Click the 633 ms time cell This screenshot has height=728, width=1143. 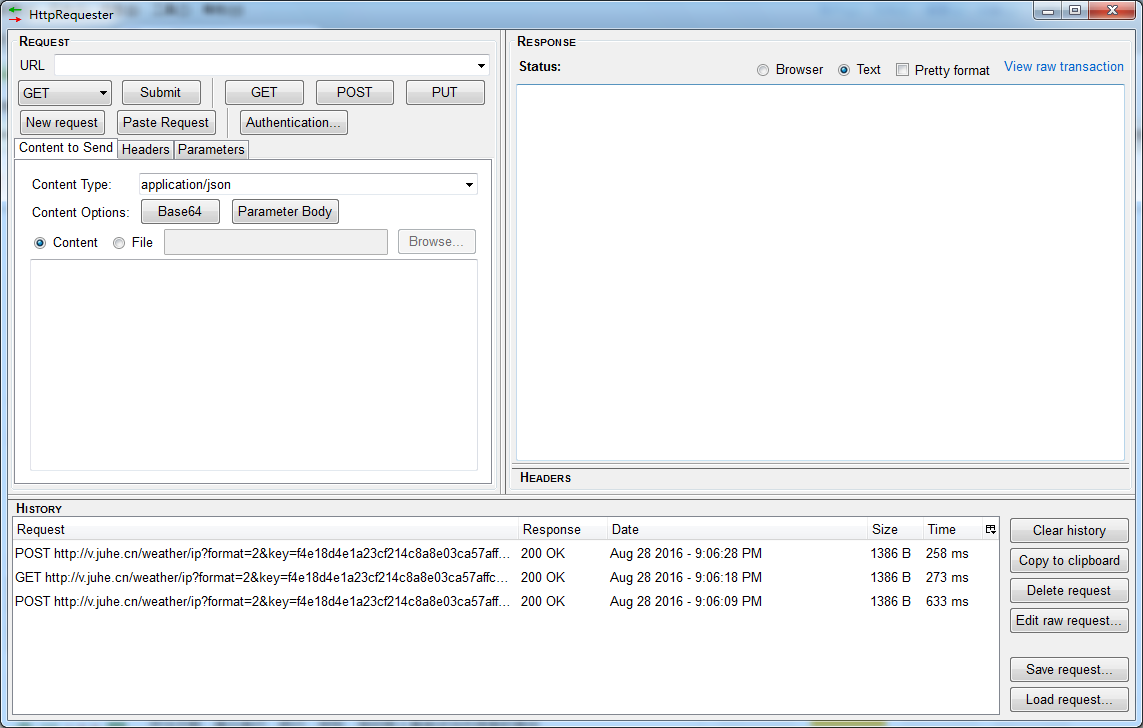coord(947,602)
